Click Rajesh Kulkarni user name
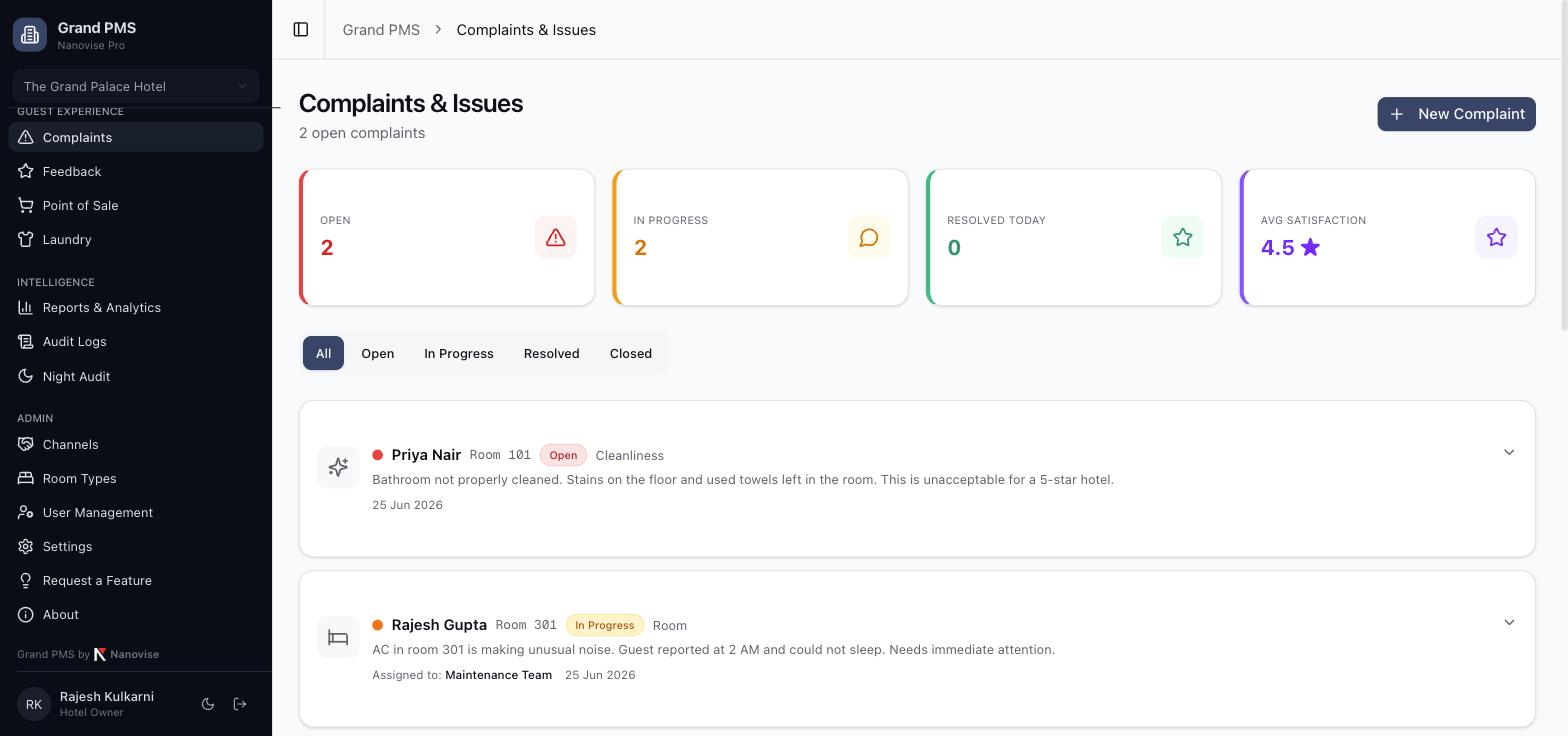1568x736 pixels. tap(107, 696)
